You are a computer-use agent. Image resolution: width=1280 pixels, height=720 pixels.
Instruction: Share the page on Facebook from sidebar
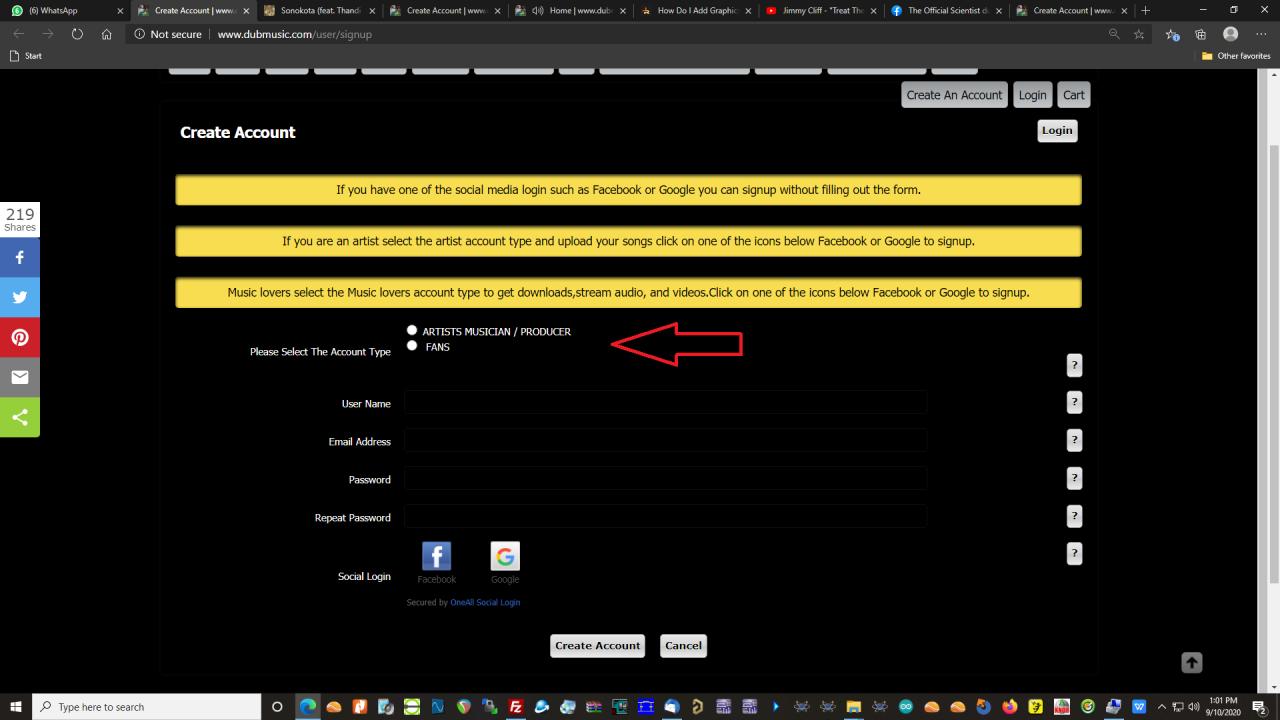click(x=20, y=257)
